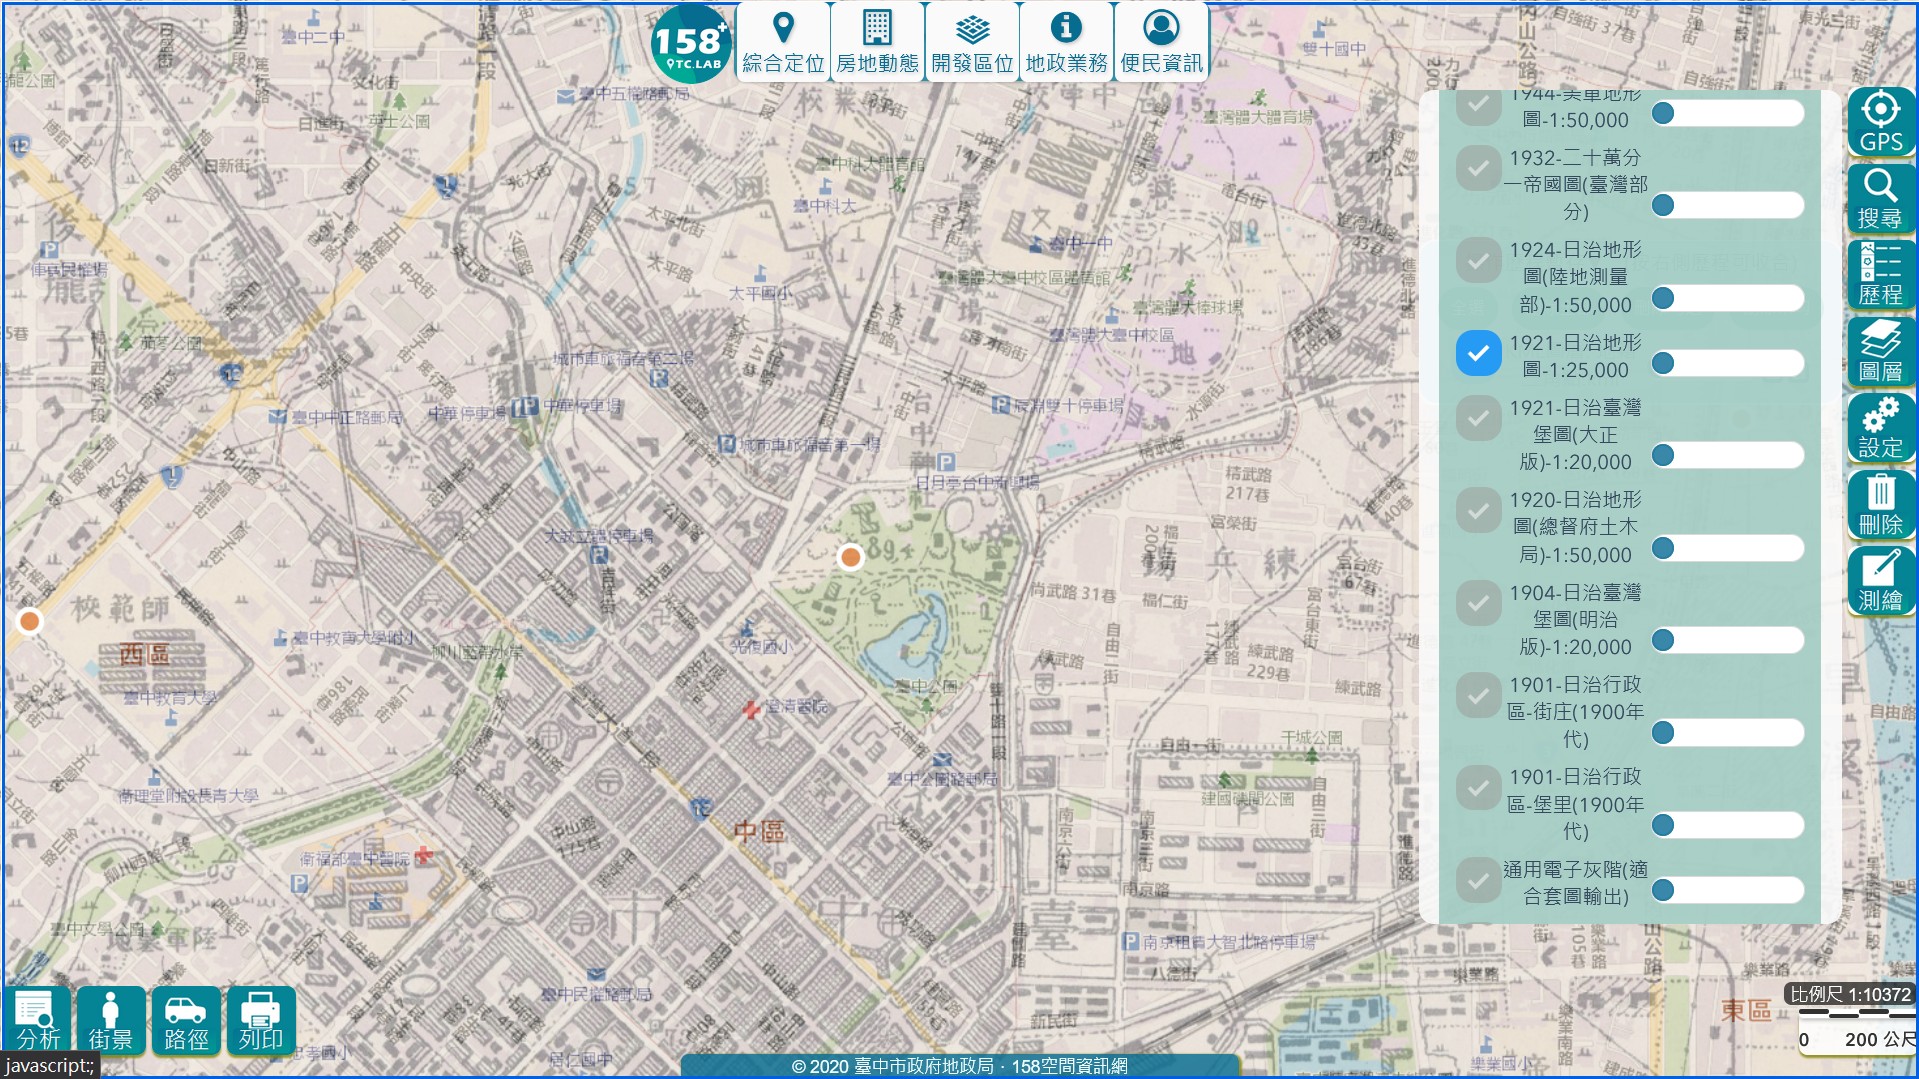Click the copyright 臺中市政府地政局 footer link
The image size is (1919, 1079).
(960, 1066)
